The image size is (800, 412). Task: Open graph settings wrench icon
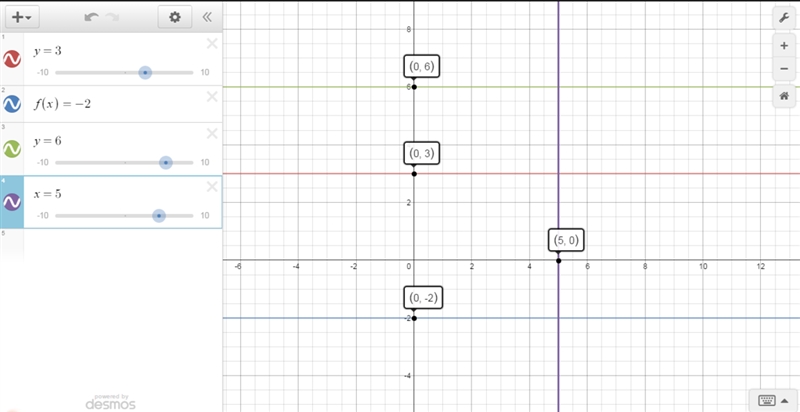pyautogui.click(x=784, y=19)
